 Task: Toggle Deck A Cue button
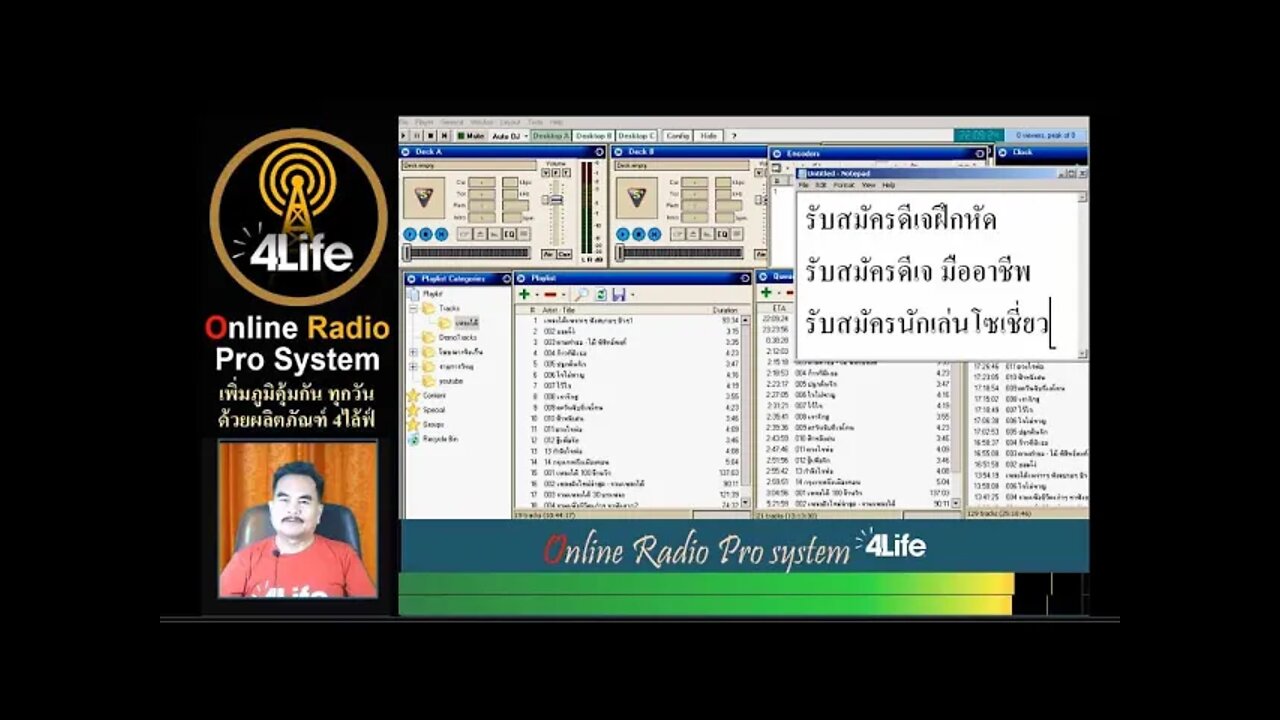[x=564, y=254]
